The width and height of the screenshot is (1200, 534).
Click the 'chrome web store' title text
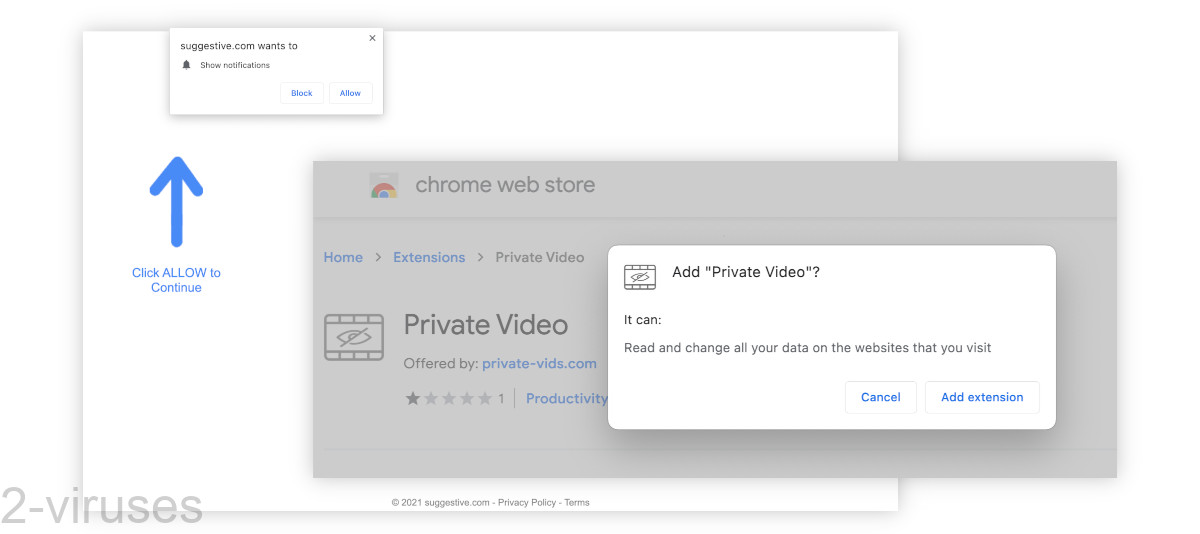(x=505, y=185)
